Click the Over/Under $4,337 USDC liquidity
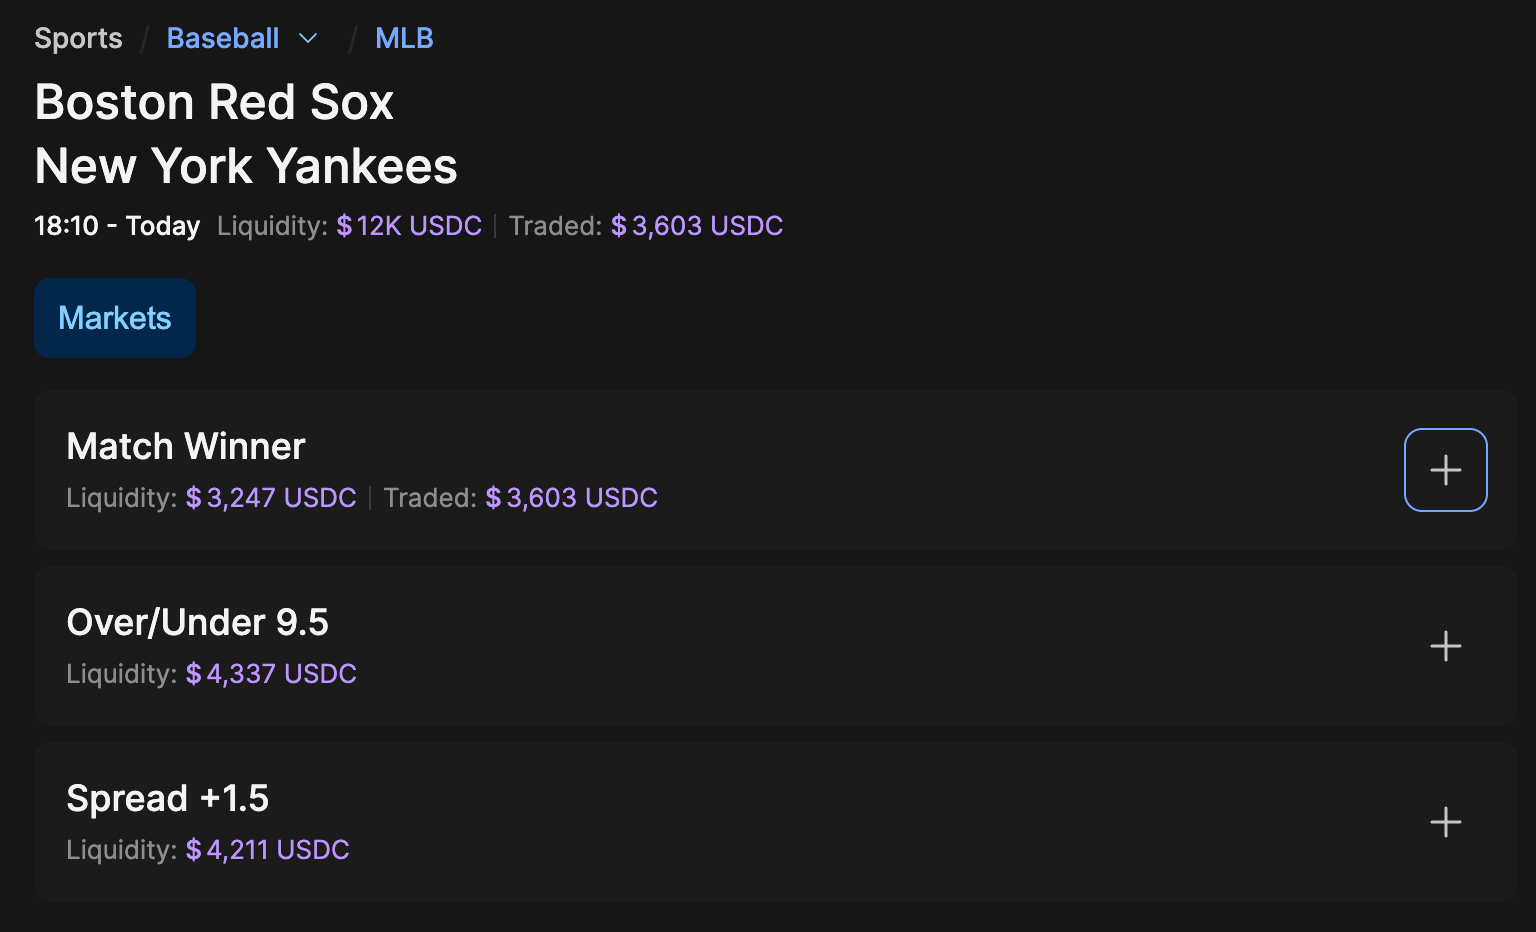The width and height of the screenshot is (1536, 932). point(271,674)
